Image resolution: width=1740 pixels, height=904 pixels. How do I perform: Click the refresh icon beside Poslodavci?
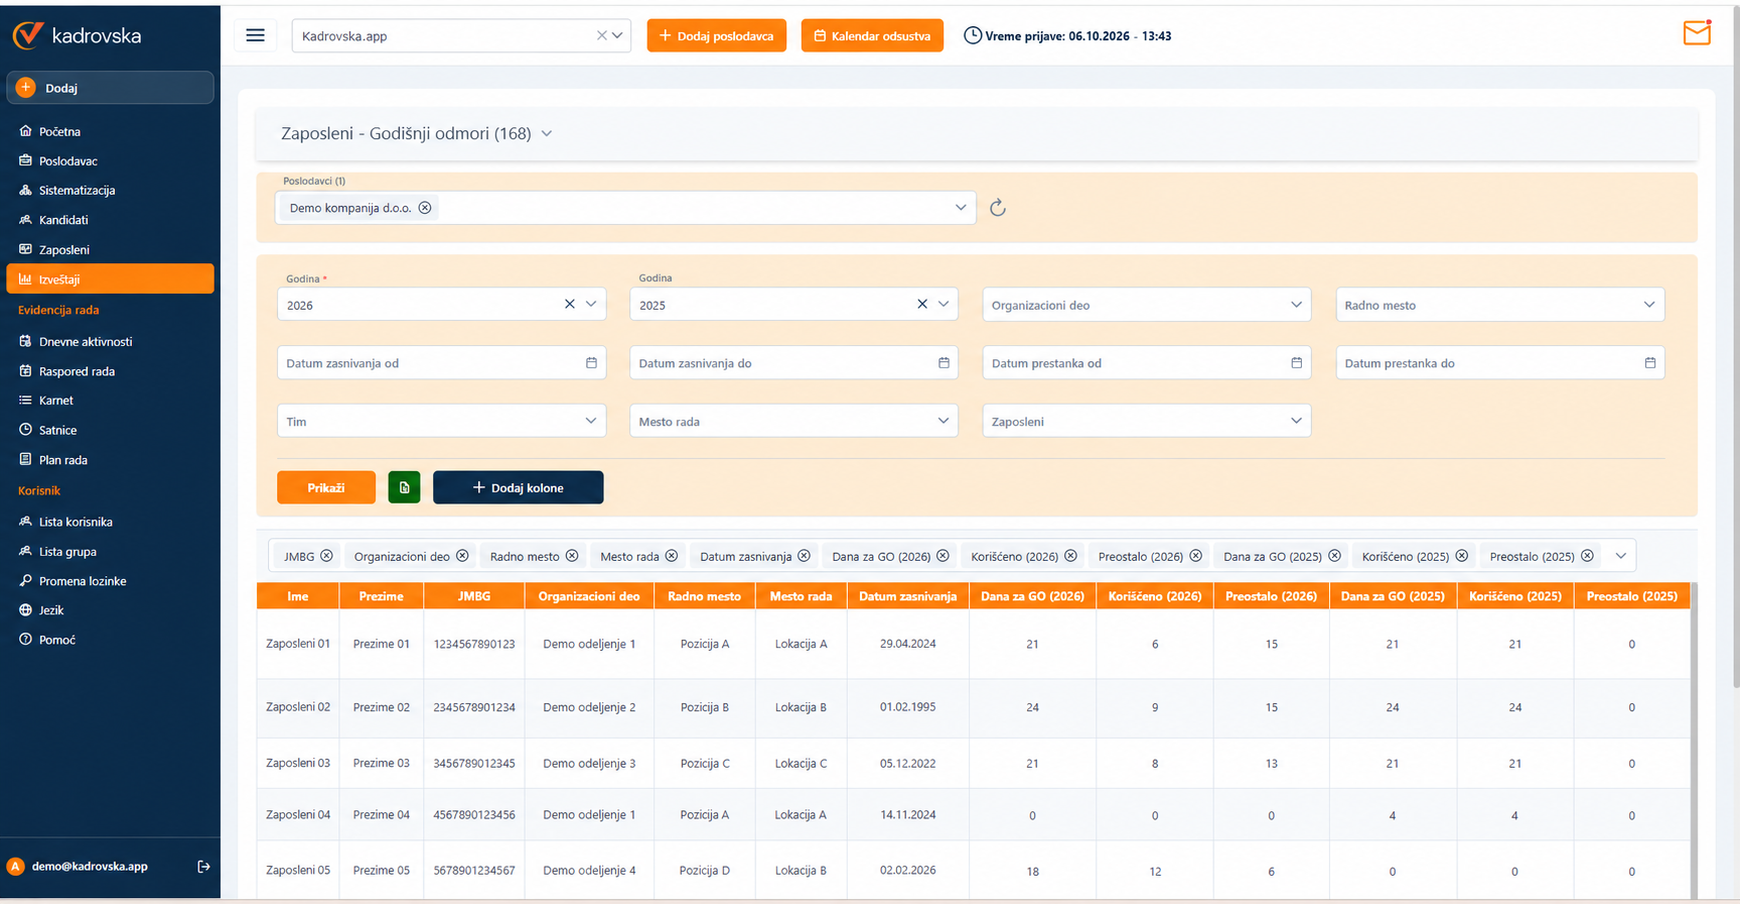tap(997, 208)
